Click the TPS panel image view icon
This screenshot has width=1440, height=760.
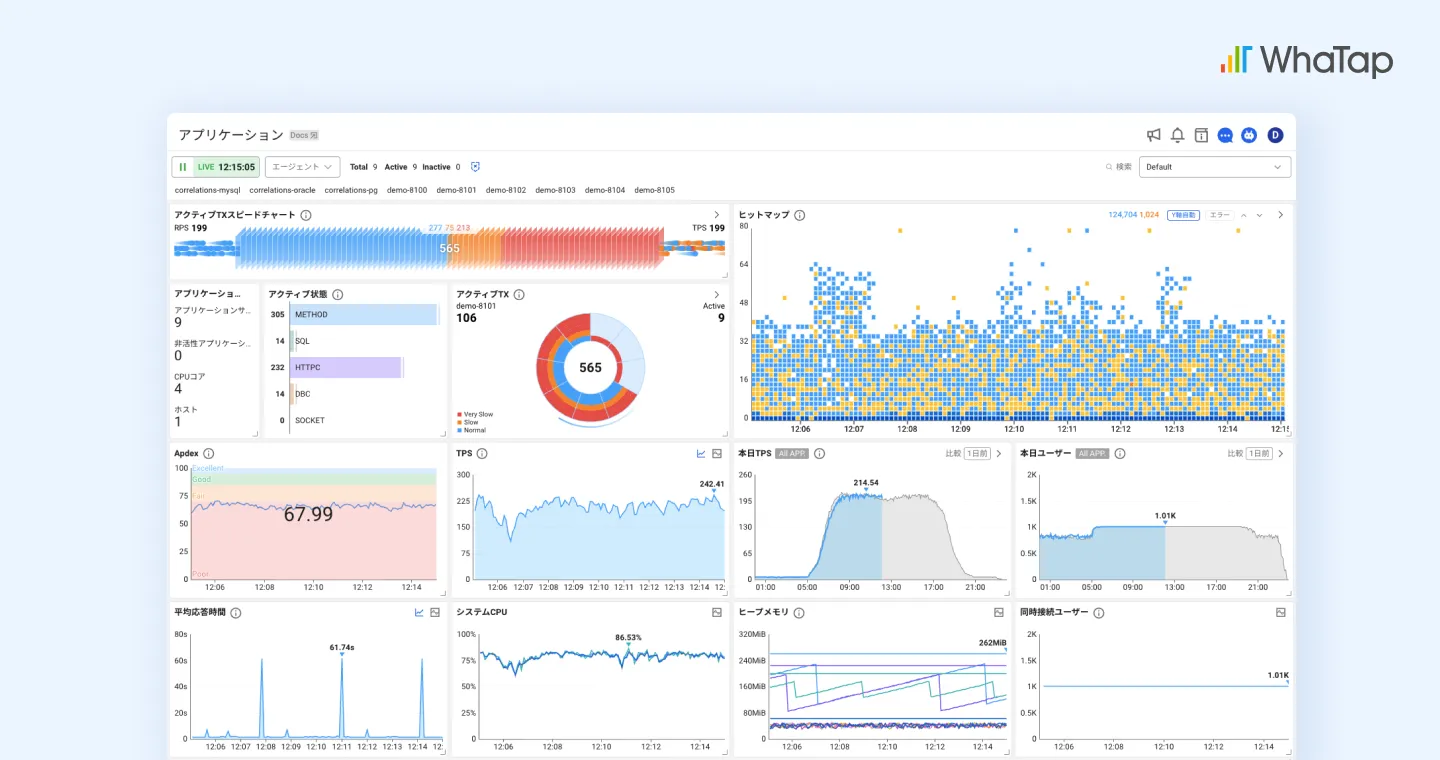(717, 454)
